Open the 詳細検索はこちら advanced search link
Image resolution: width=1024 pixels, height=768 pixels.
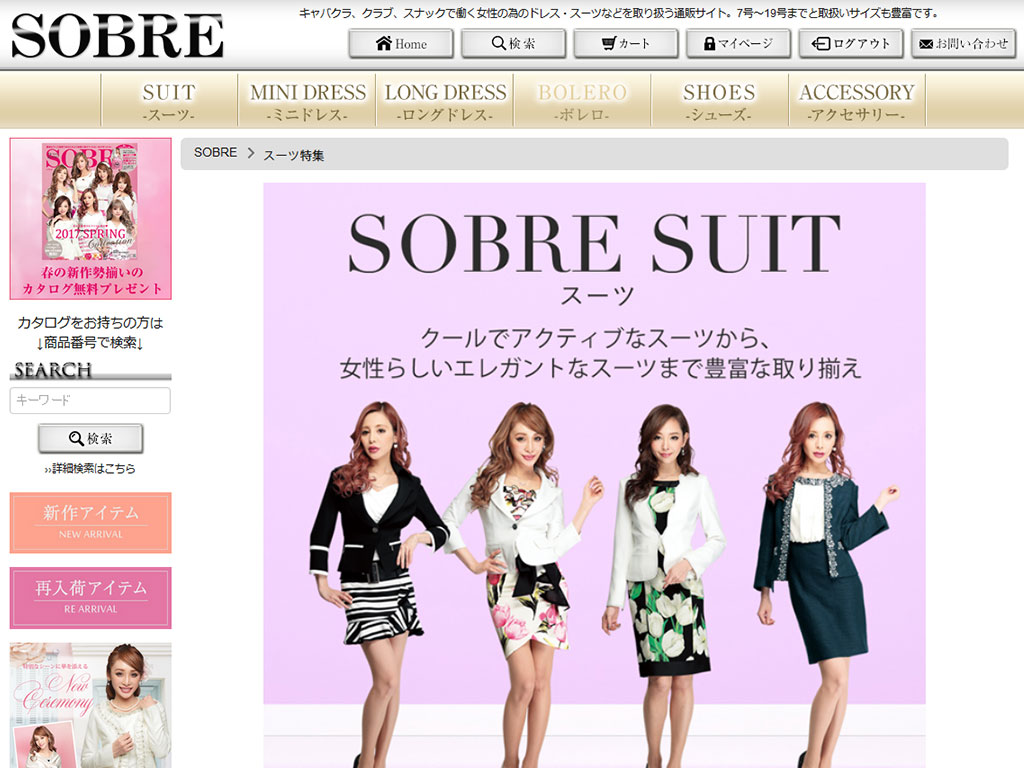90,468
